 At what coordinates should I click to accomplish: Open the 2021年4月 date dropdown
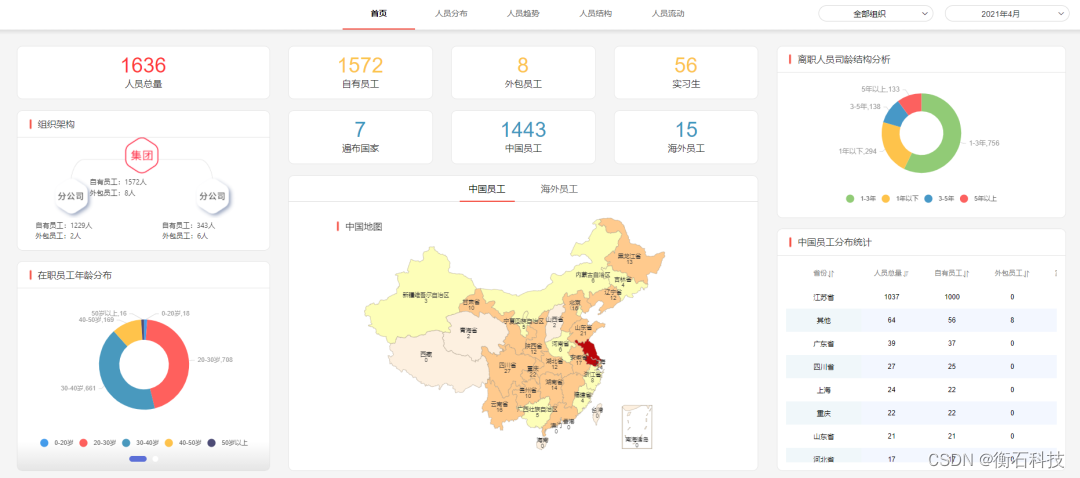click(1006, 14)
